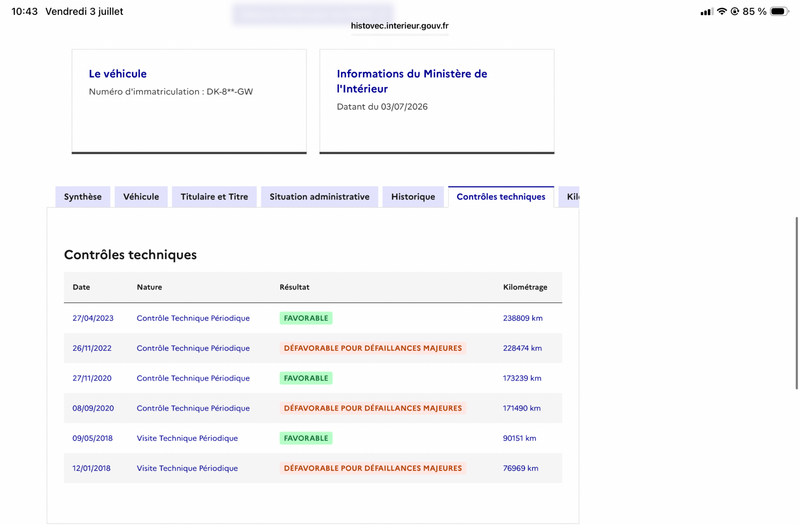Image resolution: width=800 pixels, height=525 pixels.
Task: Open the partially hidden Kilométrage tab
Action: point(569,197)
